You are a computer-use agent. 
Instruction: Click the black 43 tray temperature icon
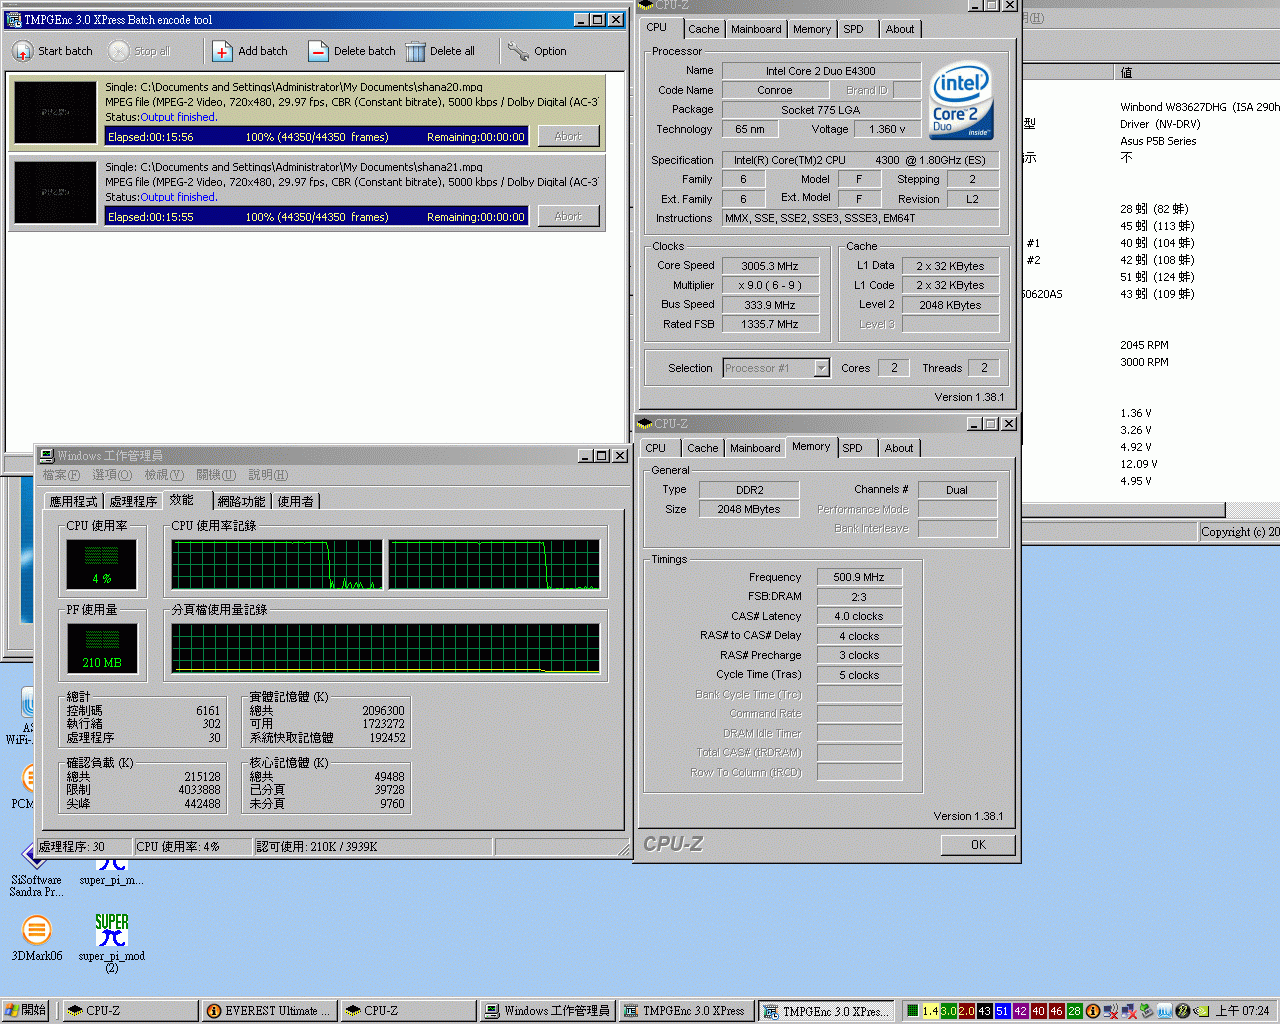985,1011
